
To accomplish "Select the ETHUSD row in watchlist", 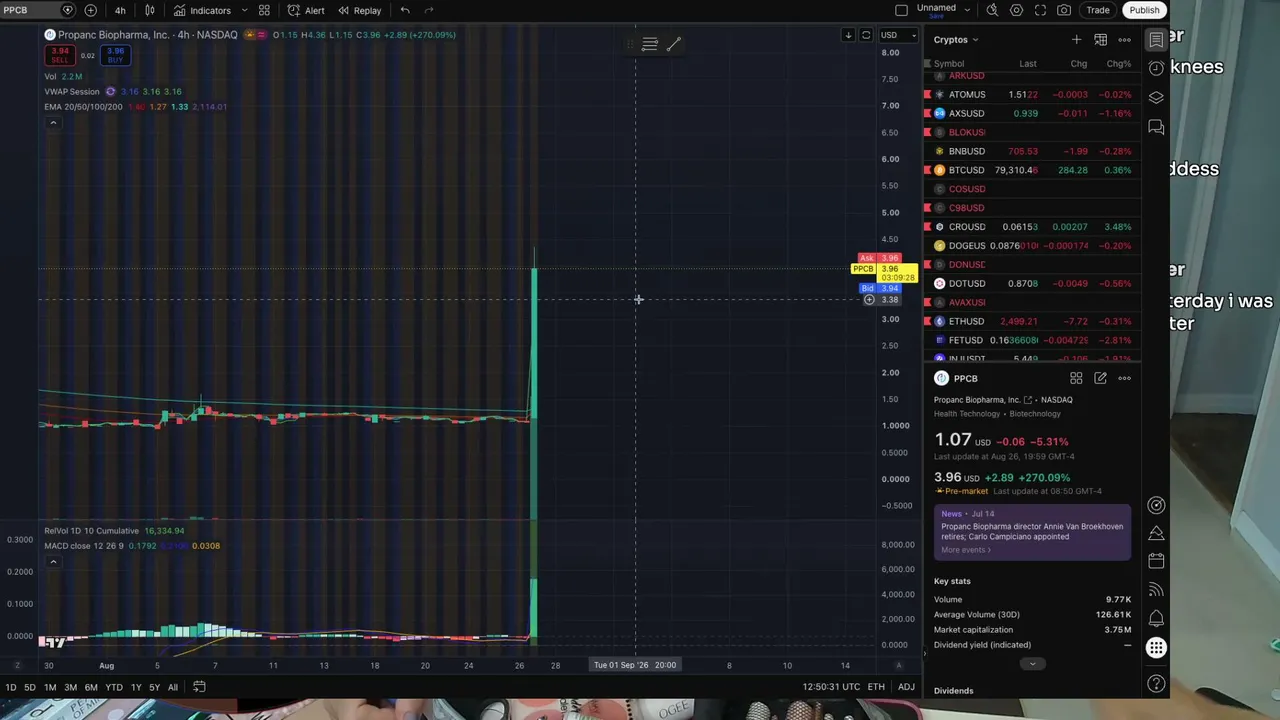I will [x=1032, y=321].
